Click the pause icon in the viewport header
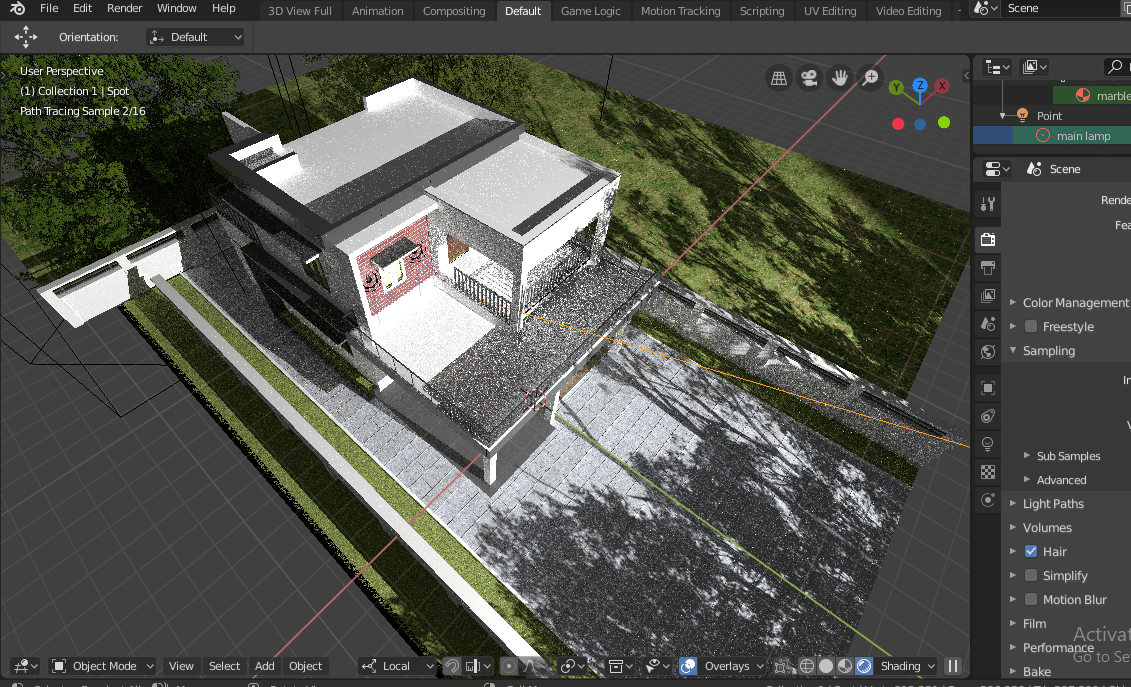1131x687 pixels. pos(953,666)
